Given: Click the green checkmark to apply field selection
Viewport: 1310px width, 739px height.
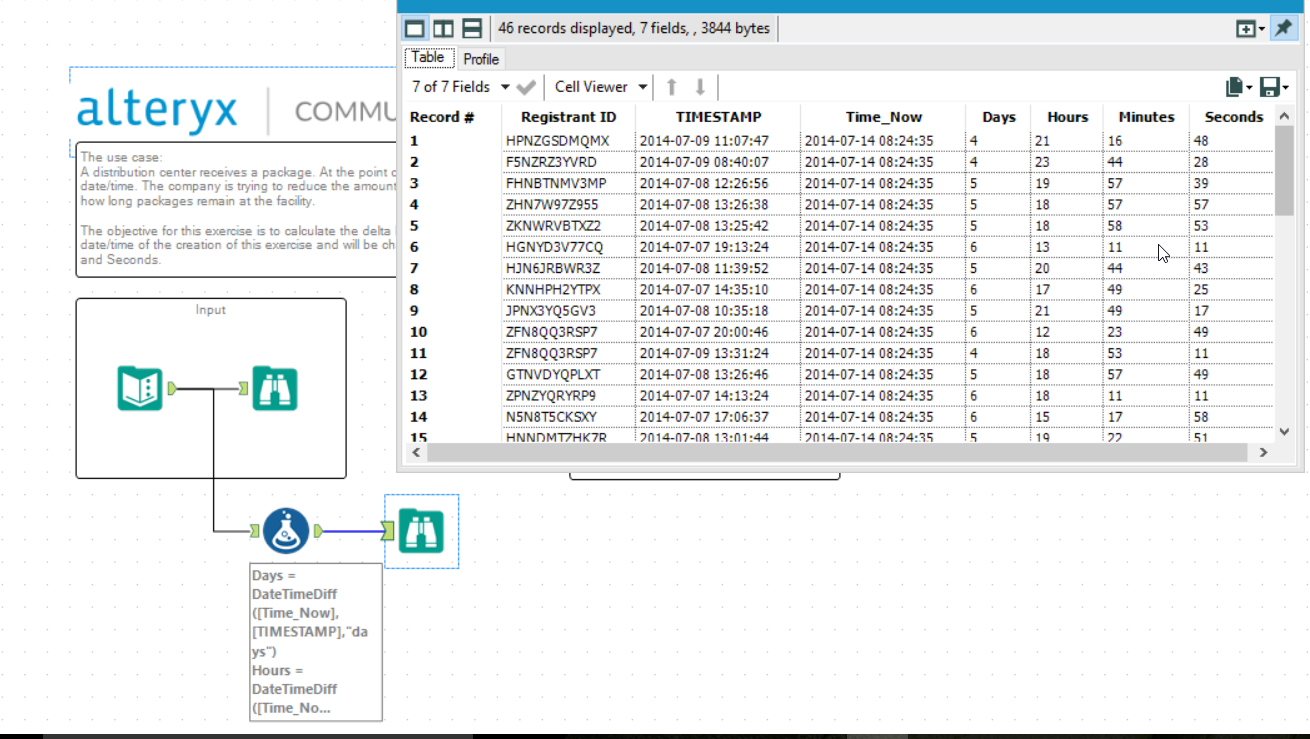Looking at the screenshot, I should (527, 87).
